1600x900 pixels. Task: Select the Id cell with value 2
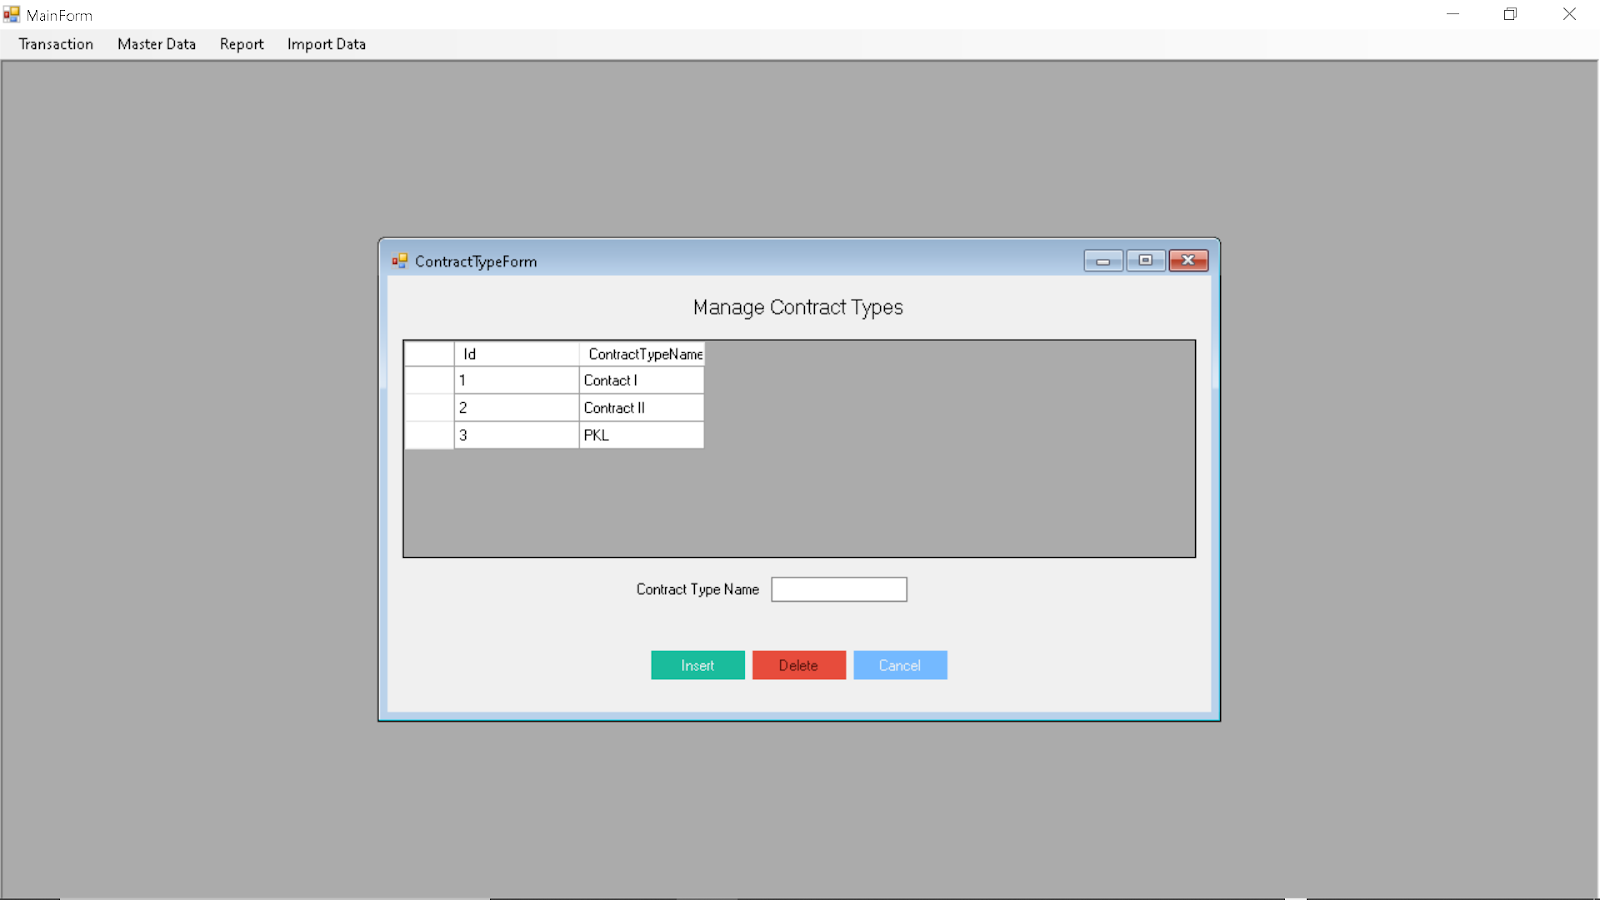coord(517,408)
